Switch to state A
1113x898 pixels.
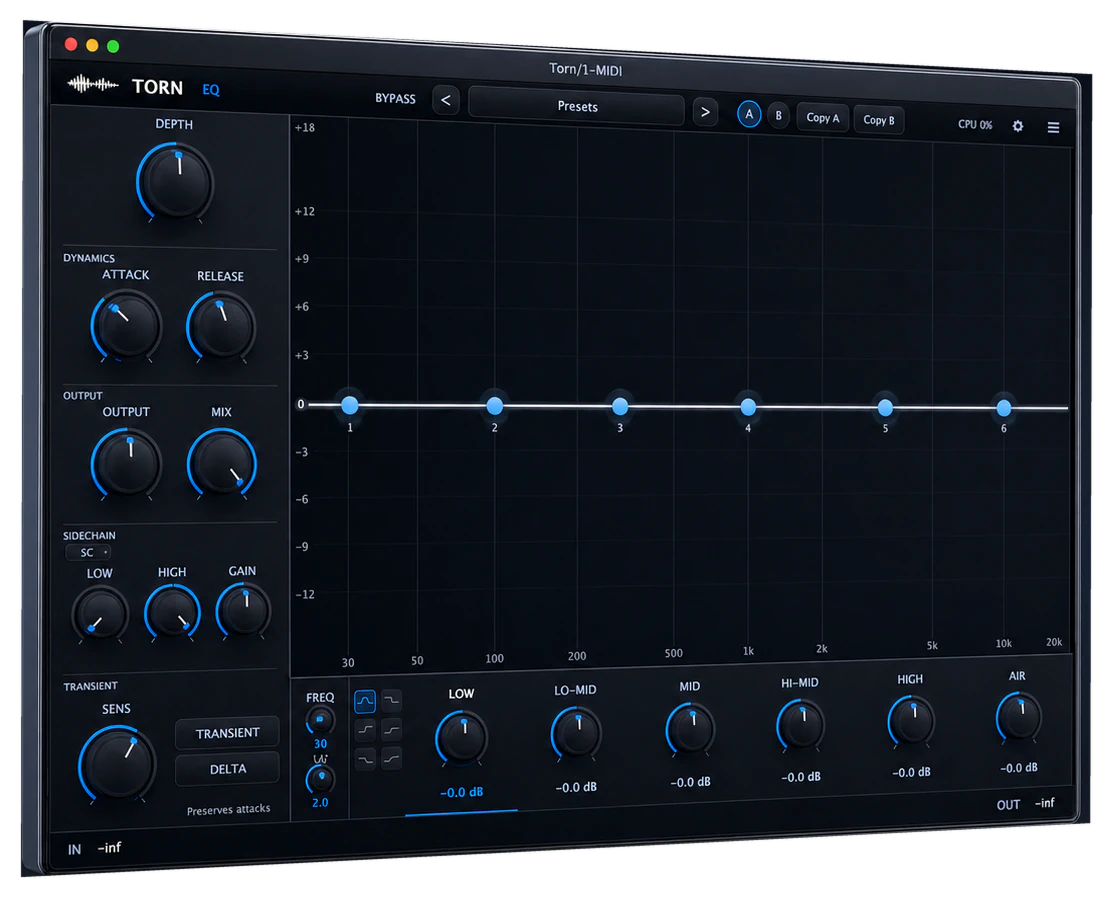point(749,114)
